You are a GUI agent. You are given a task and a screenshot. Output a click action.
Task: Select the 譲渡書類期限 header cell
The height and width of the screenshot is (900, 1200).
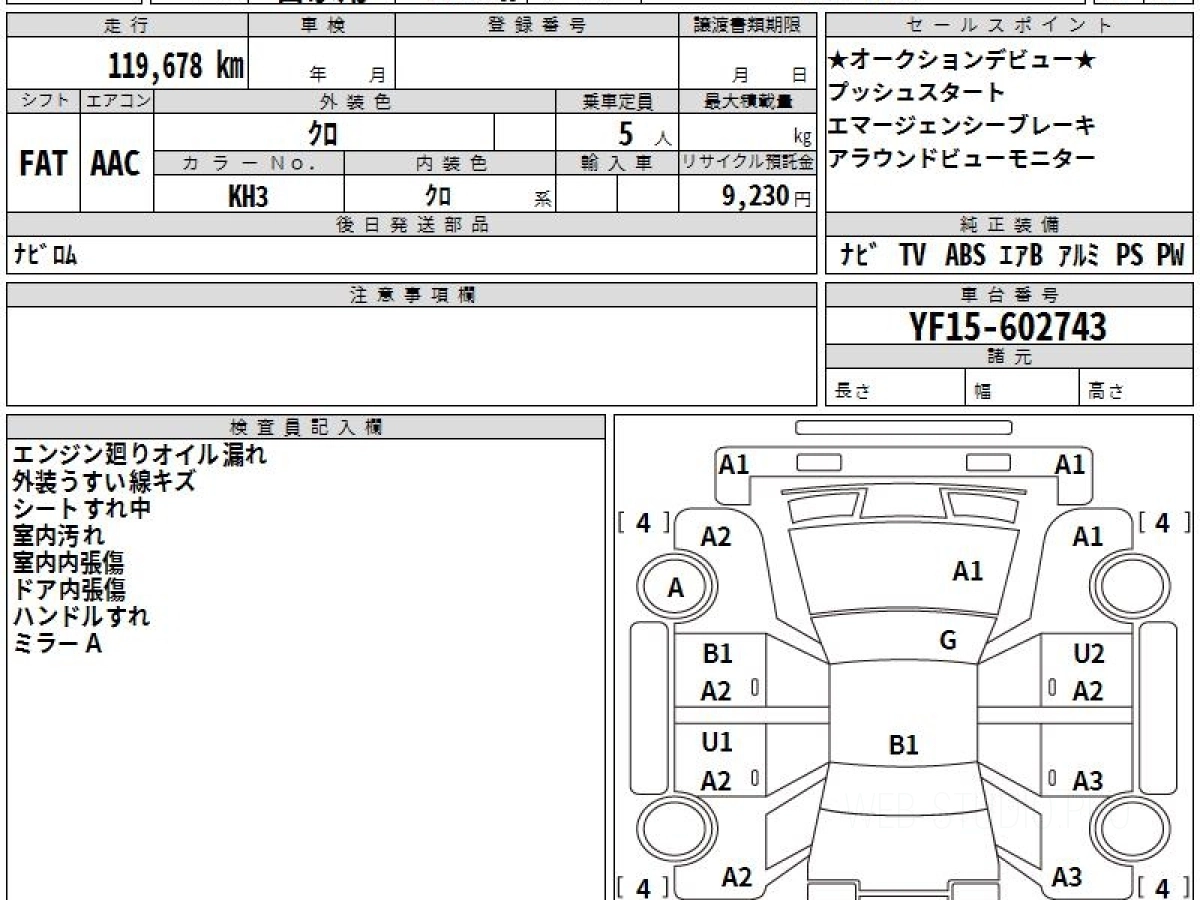pyautogui.click(x=747, y=26)
